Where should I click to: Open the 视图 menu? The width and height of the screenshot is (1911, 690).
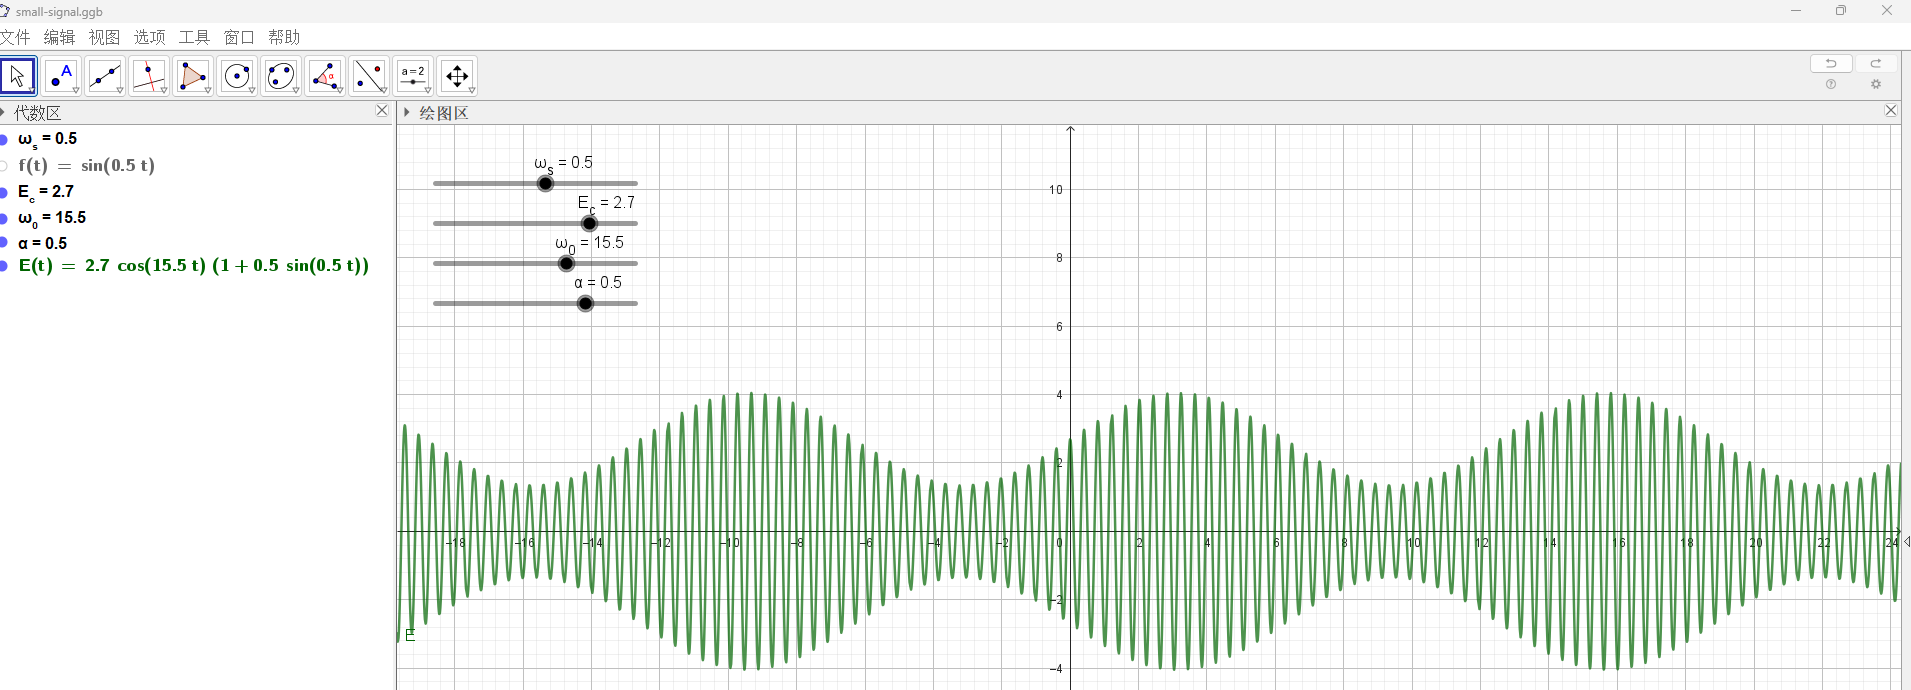click(105, 37)
